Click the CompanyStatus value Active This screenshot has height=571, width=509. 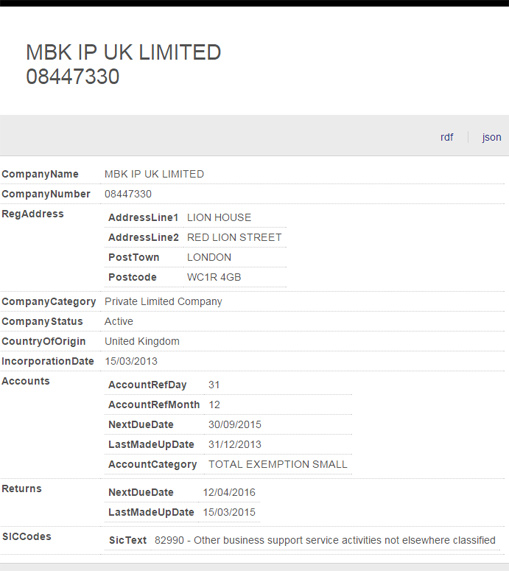coord(119,322)
